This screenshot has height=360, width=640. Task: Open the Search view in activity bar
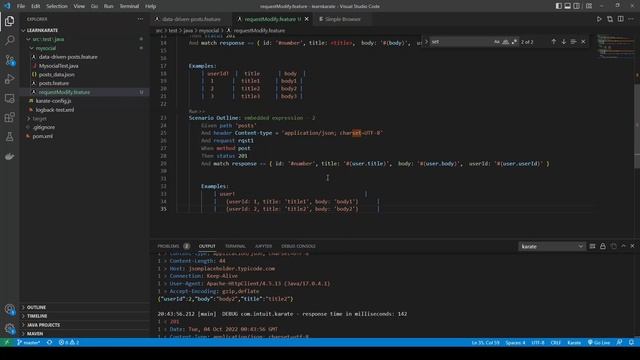pos(9,40)
